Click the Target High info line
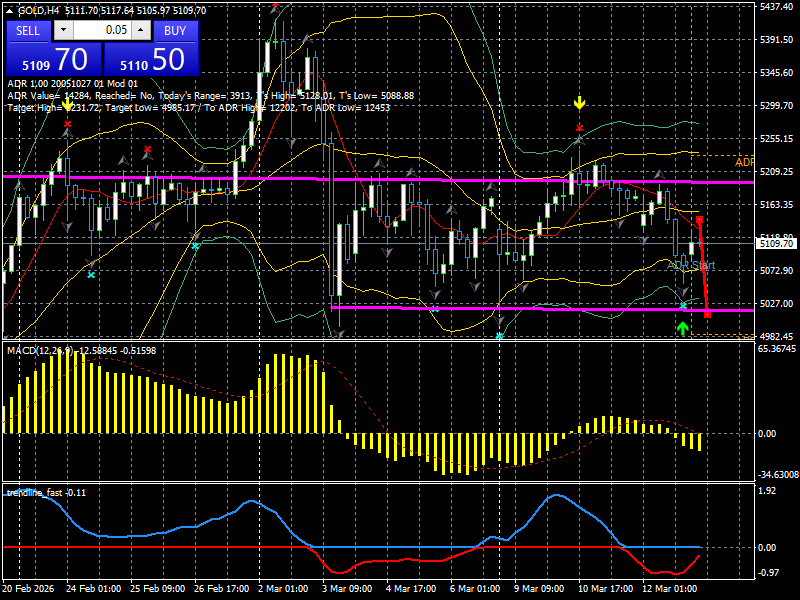Viewport: 800px width, 600px height. (198, 108)
